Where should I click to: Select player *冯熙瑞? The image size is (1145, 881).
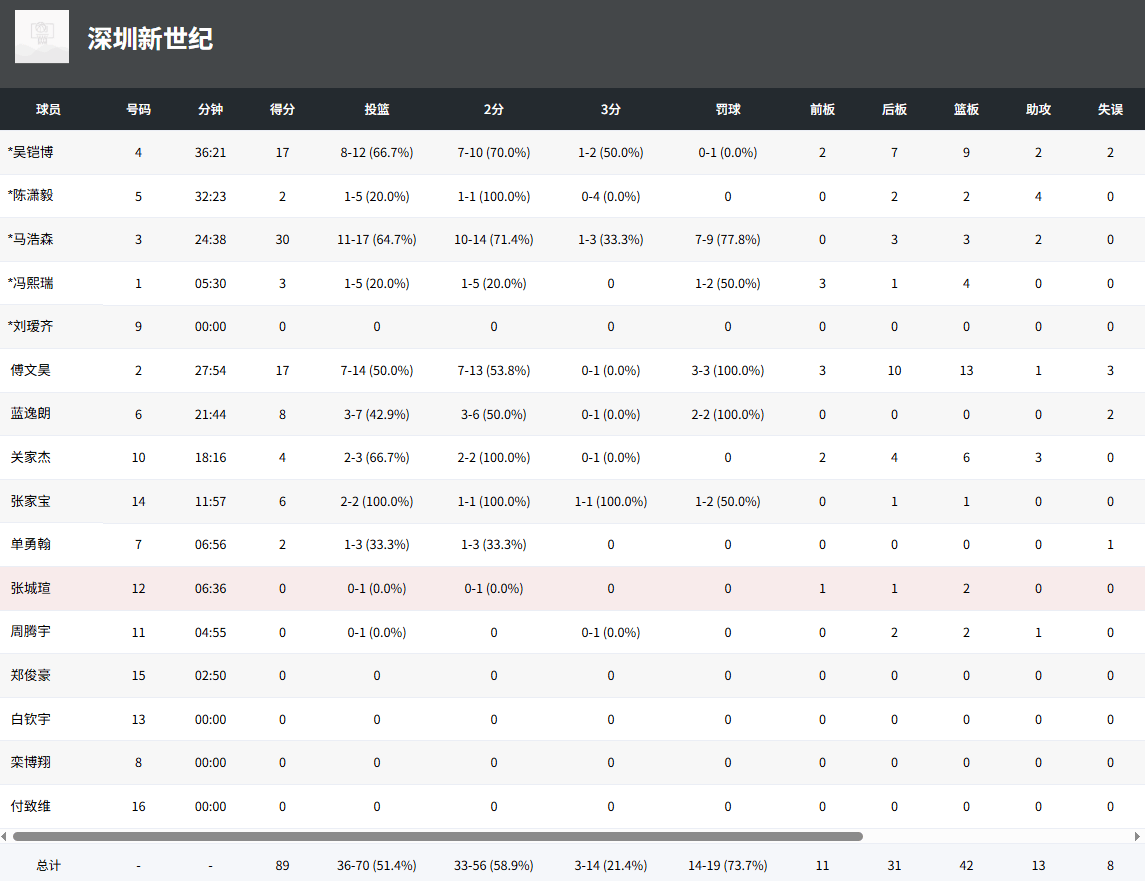coord(31,283)
